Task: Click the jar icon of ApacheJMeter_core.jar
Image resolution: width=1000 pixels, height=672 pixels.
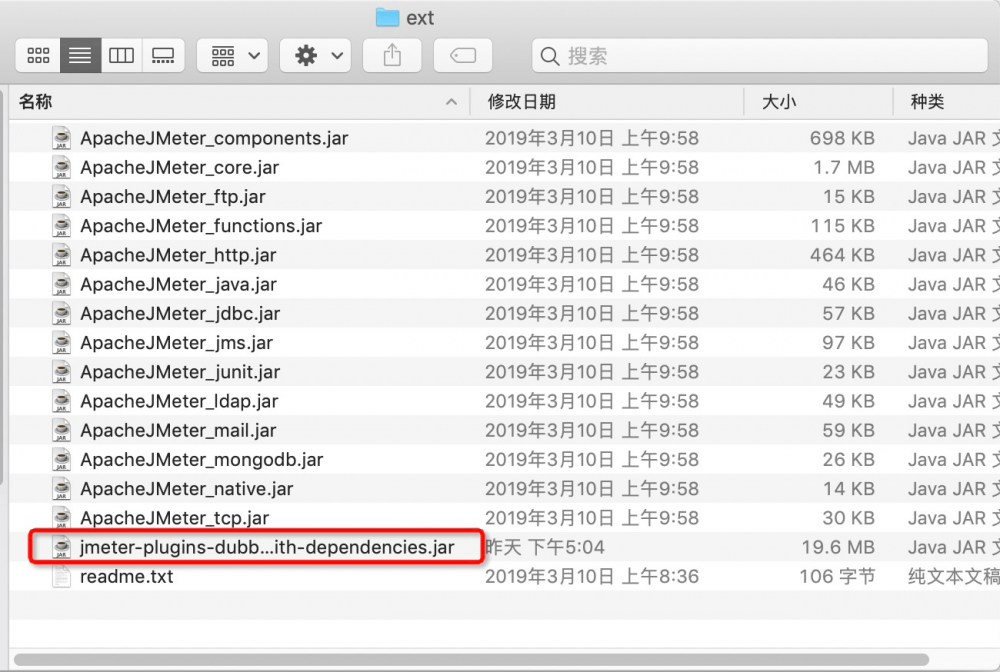Action: pyautogui.click(x=61, y=167)
